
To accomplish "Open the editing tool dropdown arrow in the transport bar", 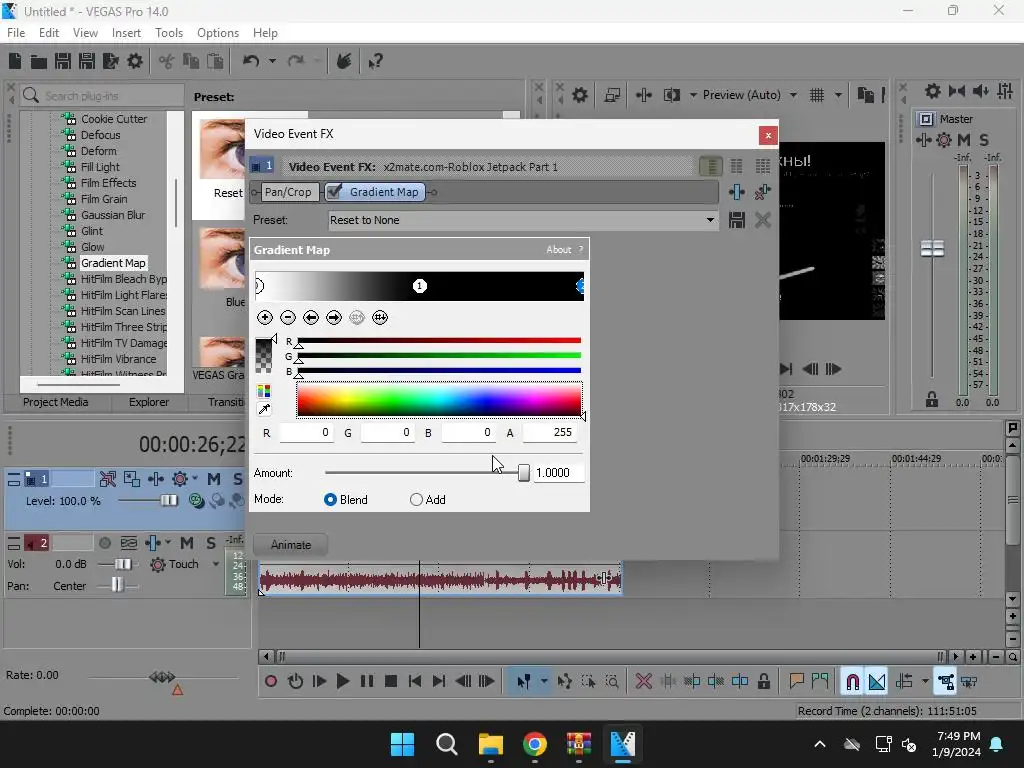I will 544,682.
